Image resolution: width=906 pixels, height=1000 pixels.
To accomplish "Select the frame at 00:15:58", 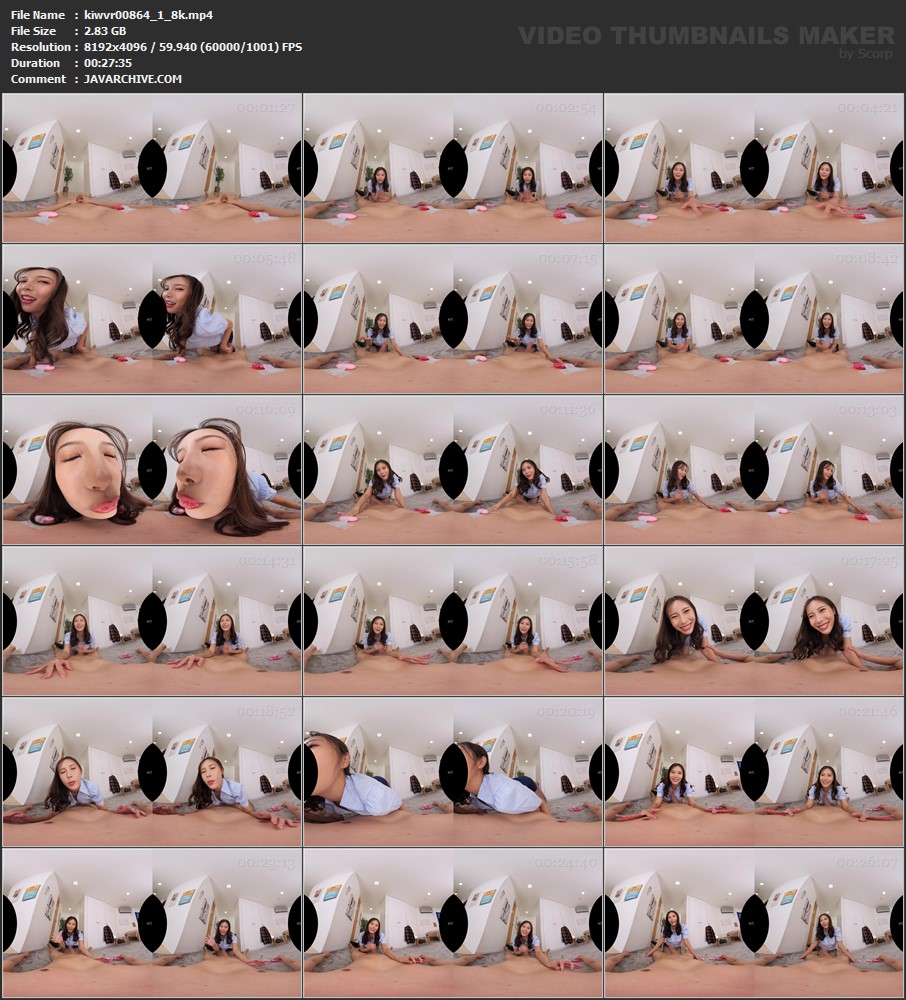I will (x=453, y=621).
